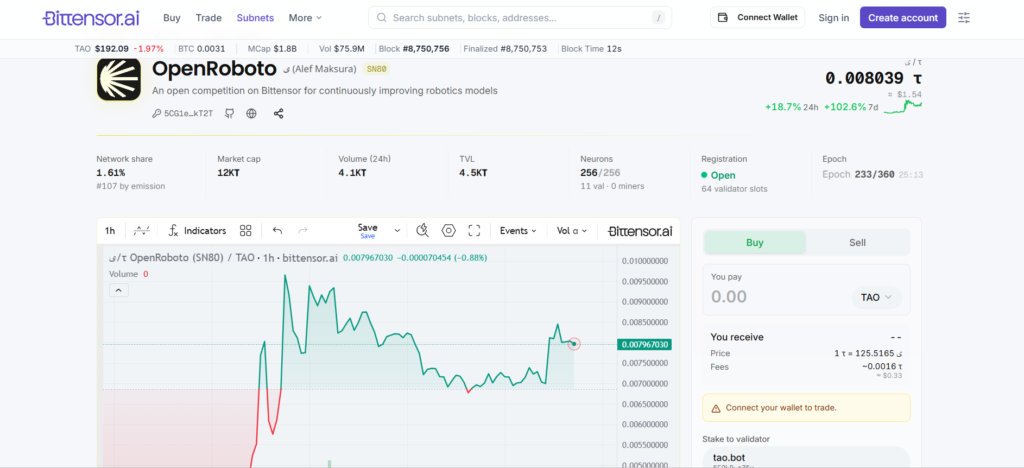
Task: Redo the chart action
Action: 302,230
